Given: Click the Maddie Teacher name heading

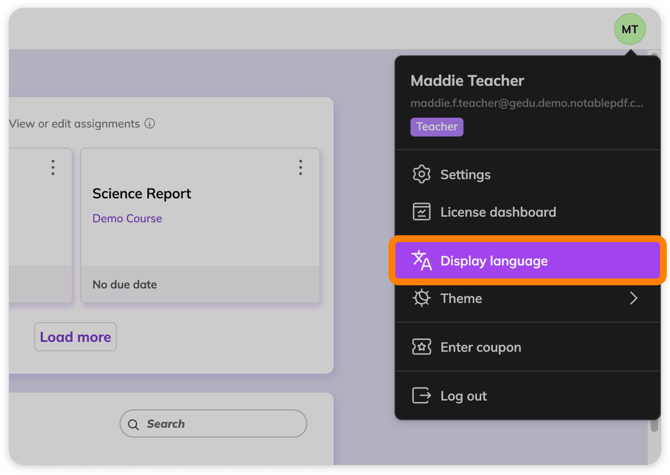Looking at the screenshot, I should 467,80.
